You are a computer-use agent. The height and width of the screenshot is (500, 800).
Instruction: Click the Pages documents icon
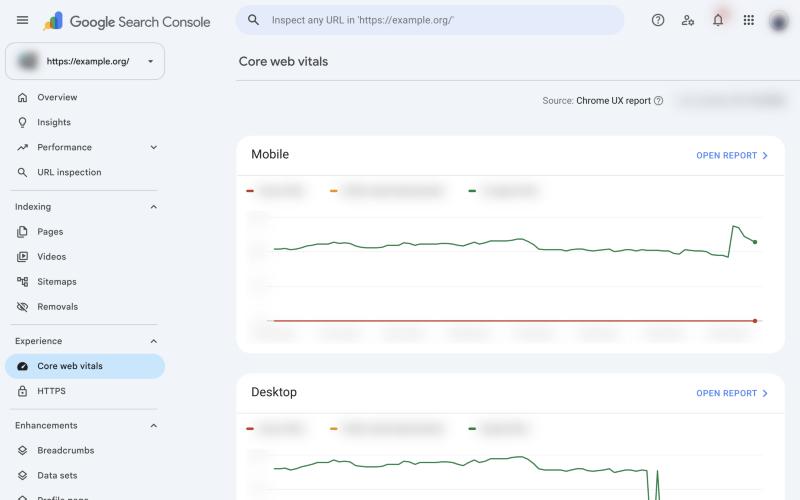tap(22, 232)
